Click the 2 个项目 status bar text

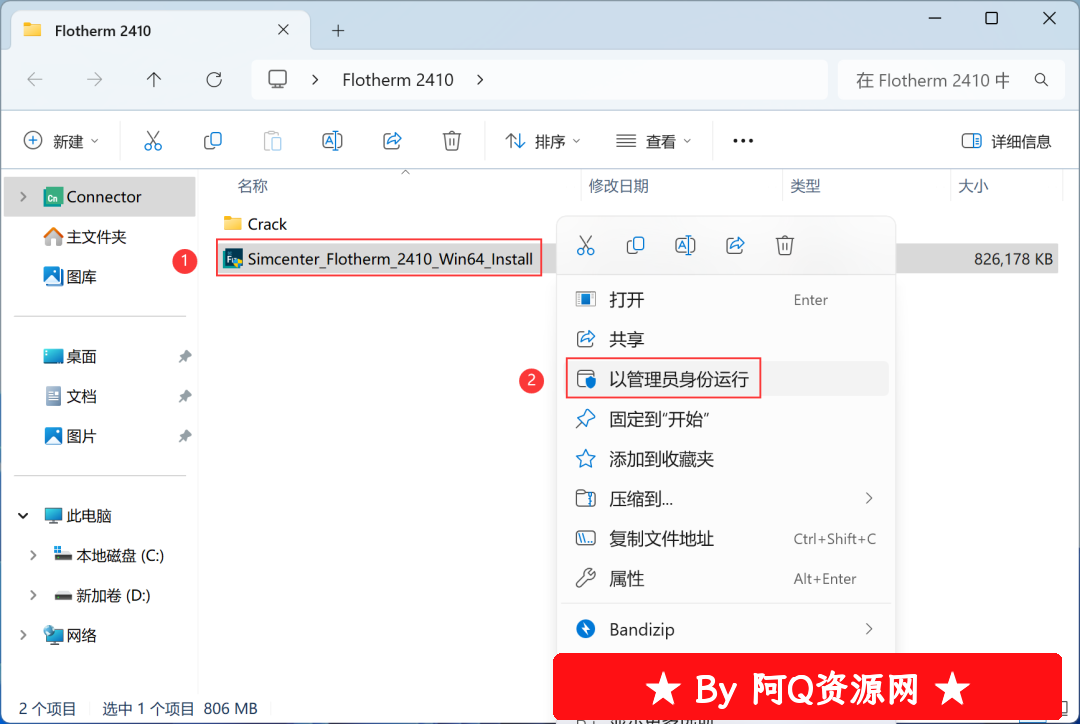coord(48,709)
